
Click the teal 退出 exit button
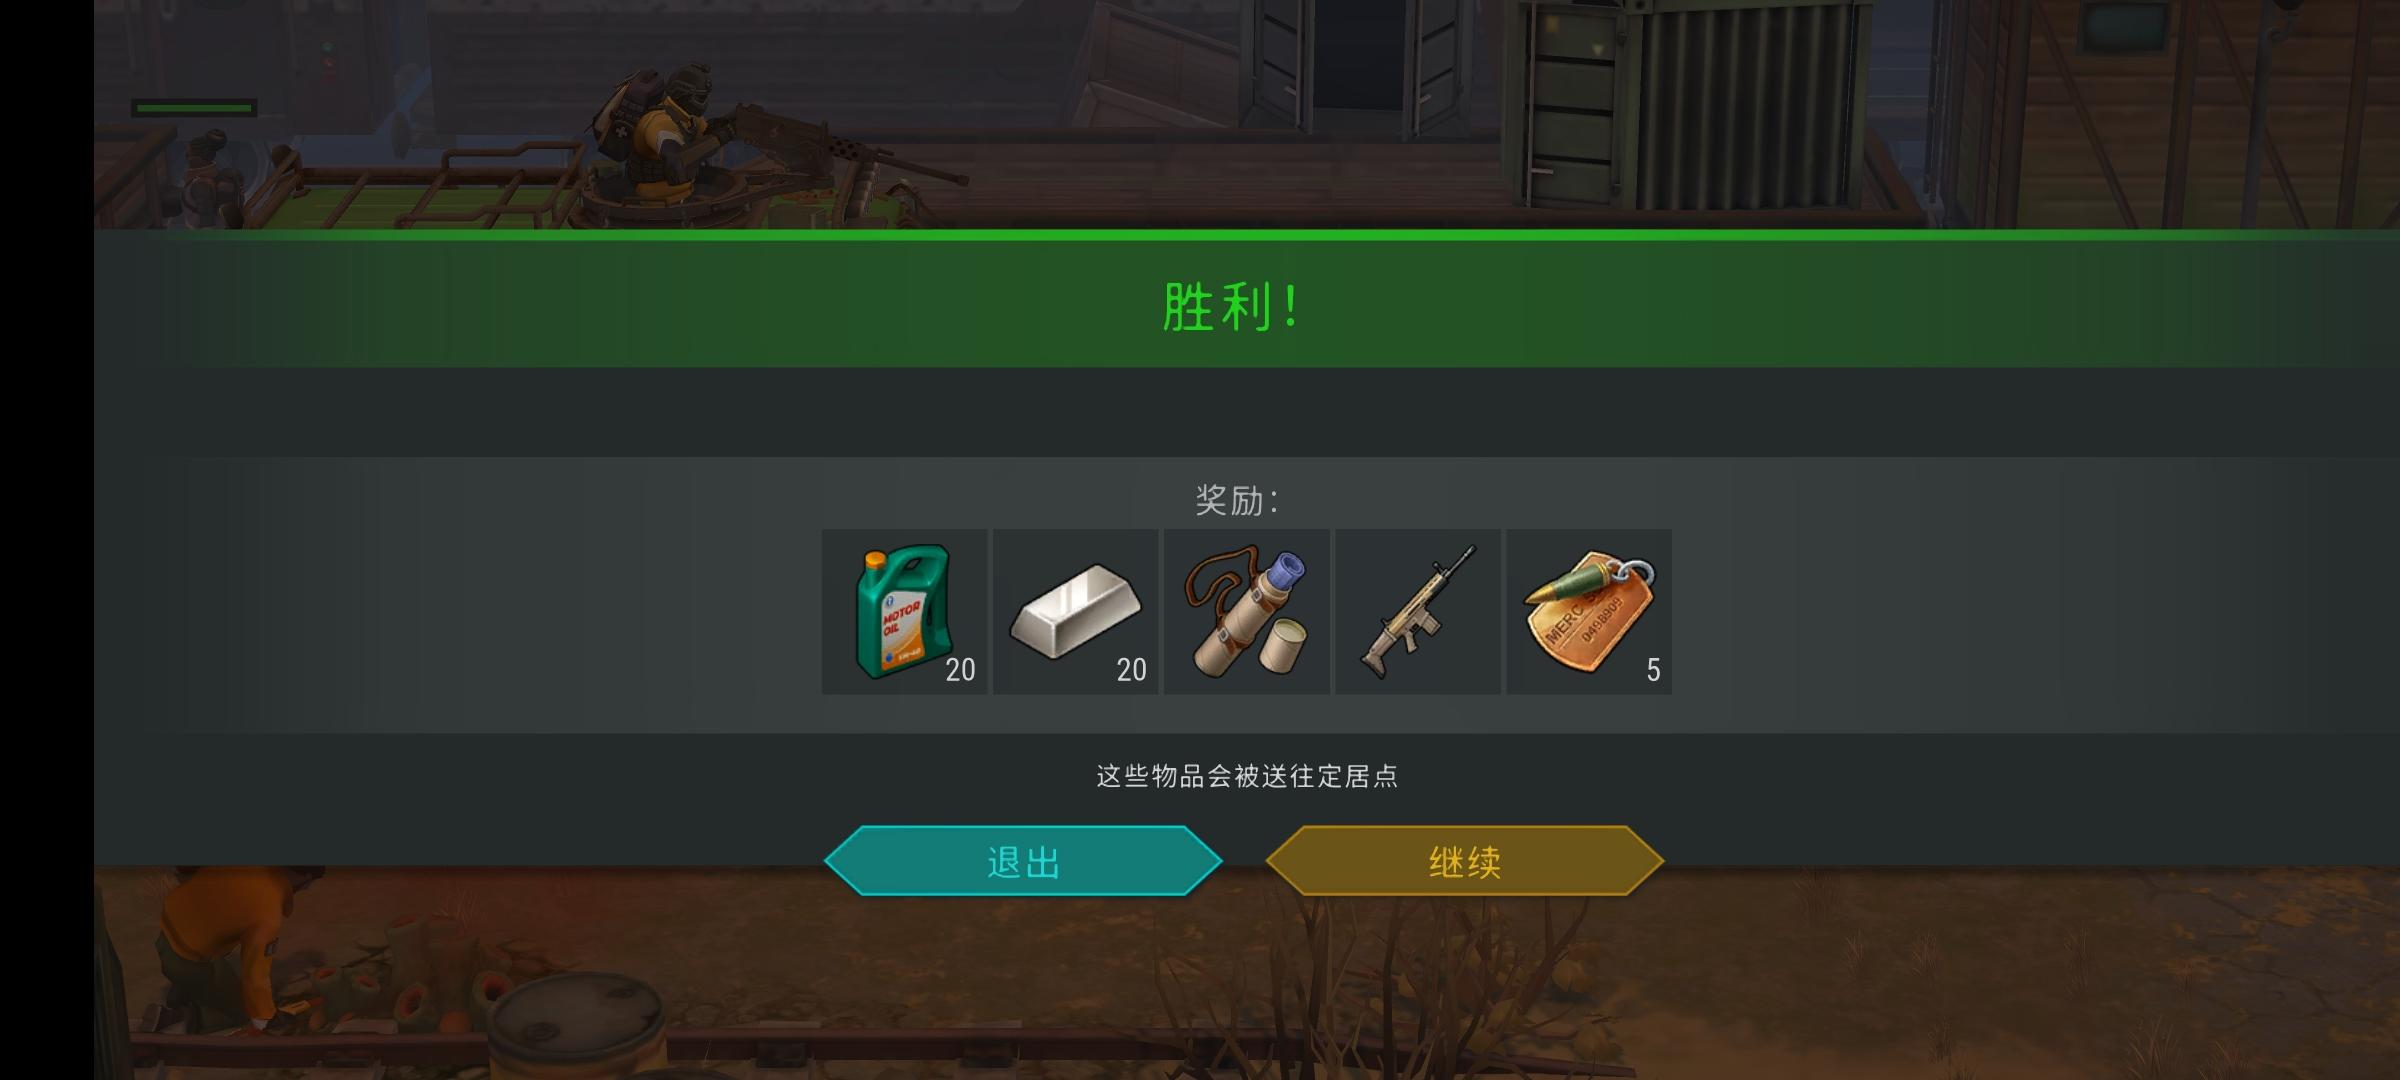pos(1023,861)
